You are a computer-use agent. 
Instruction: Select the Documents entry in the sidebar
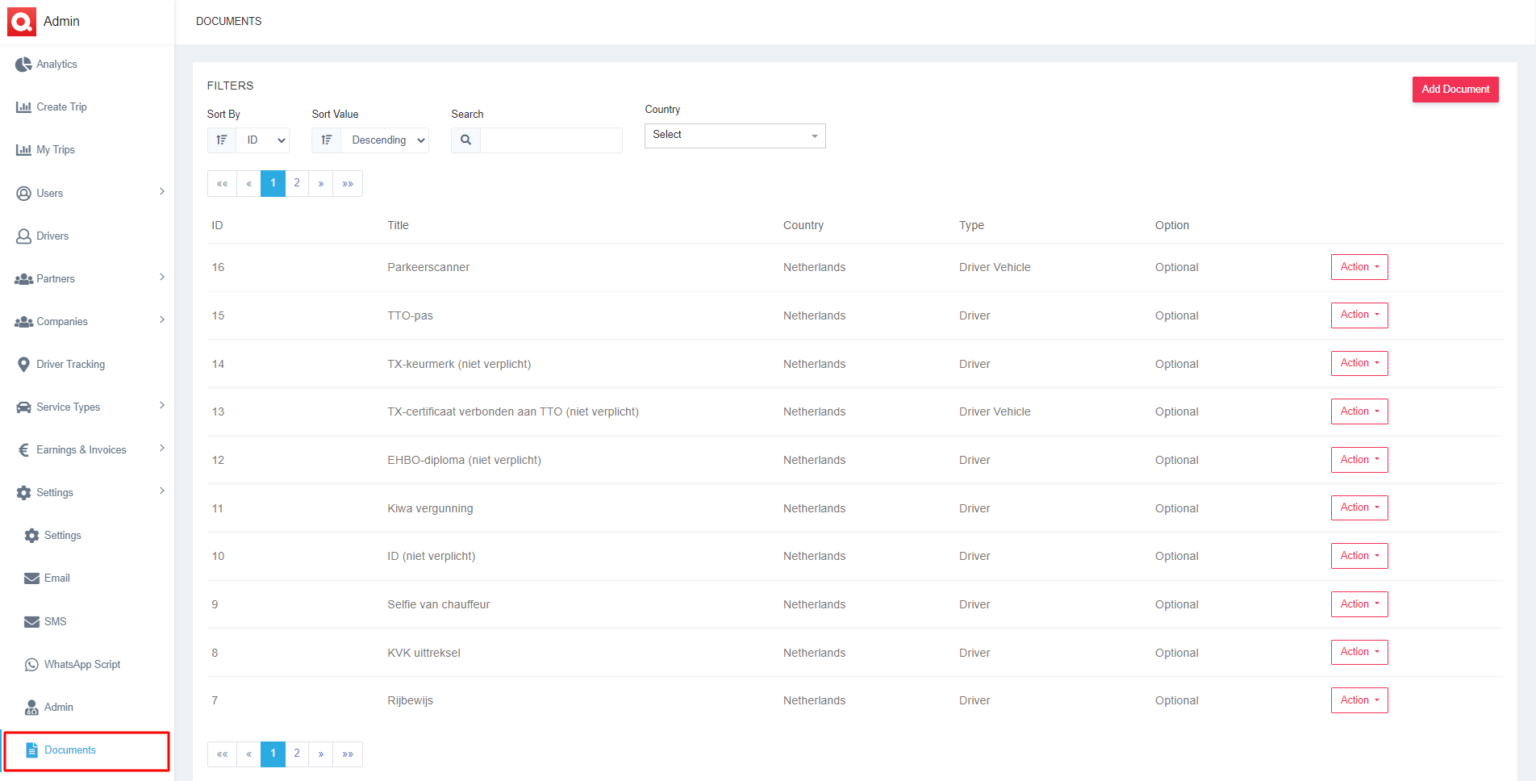click(x=71, y=749)
